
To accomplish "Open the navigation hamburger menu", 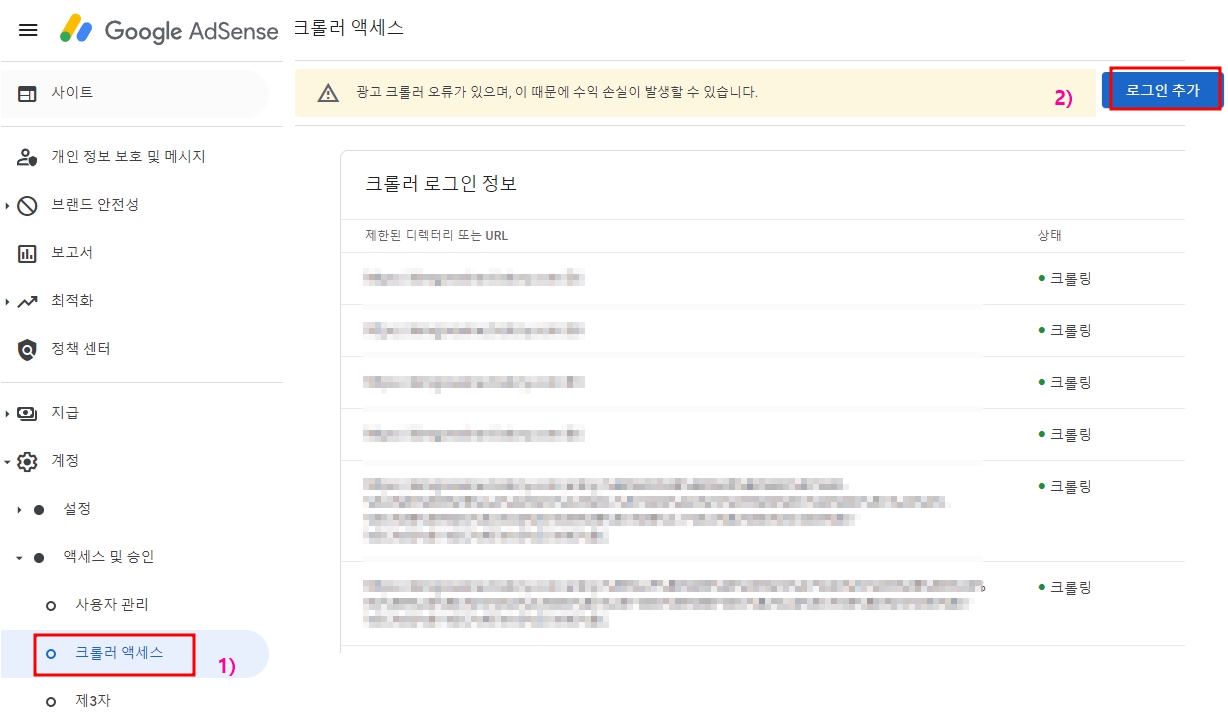I will click(x=27, y=29).
